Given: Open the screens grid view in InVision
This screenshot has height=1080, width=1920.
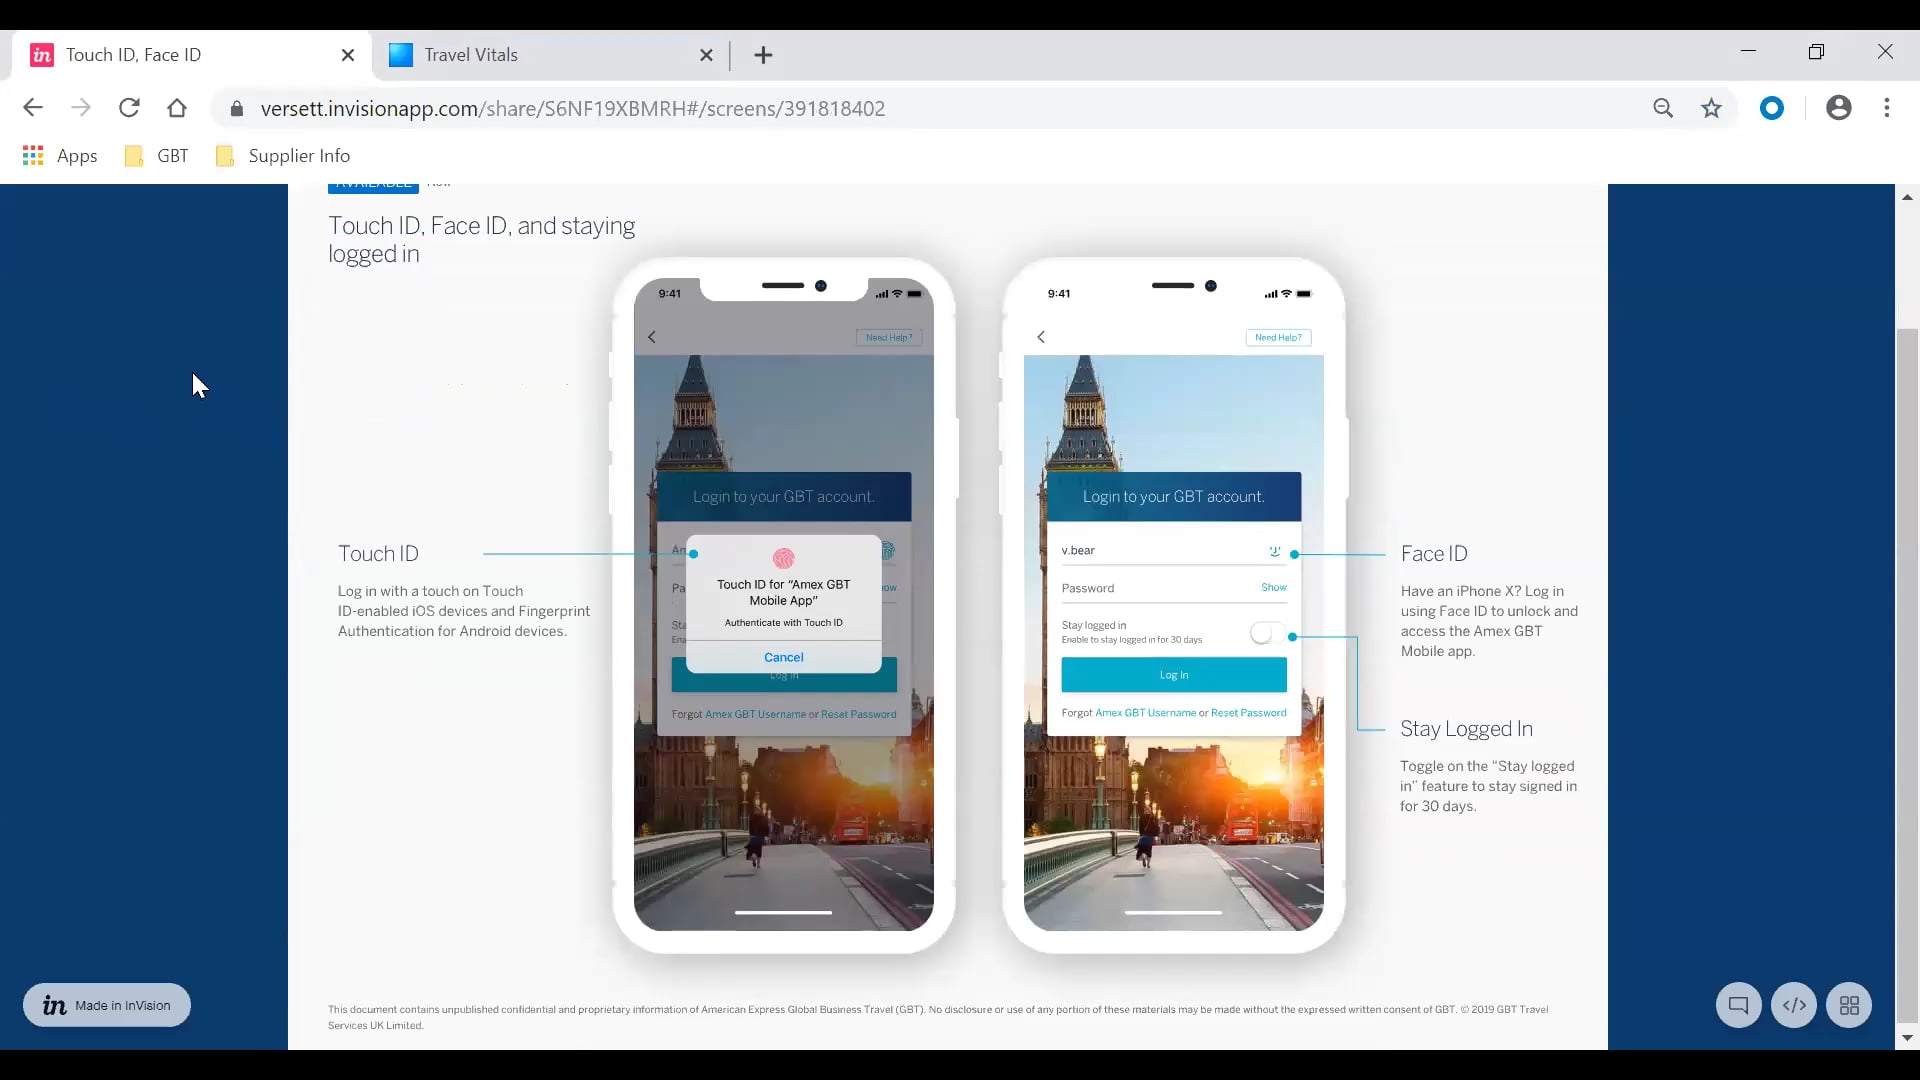Looking at the screenshot, I should (1850, 1005).
